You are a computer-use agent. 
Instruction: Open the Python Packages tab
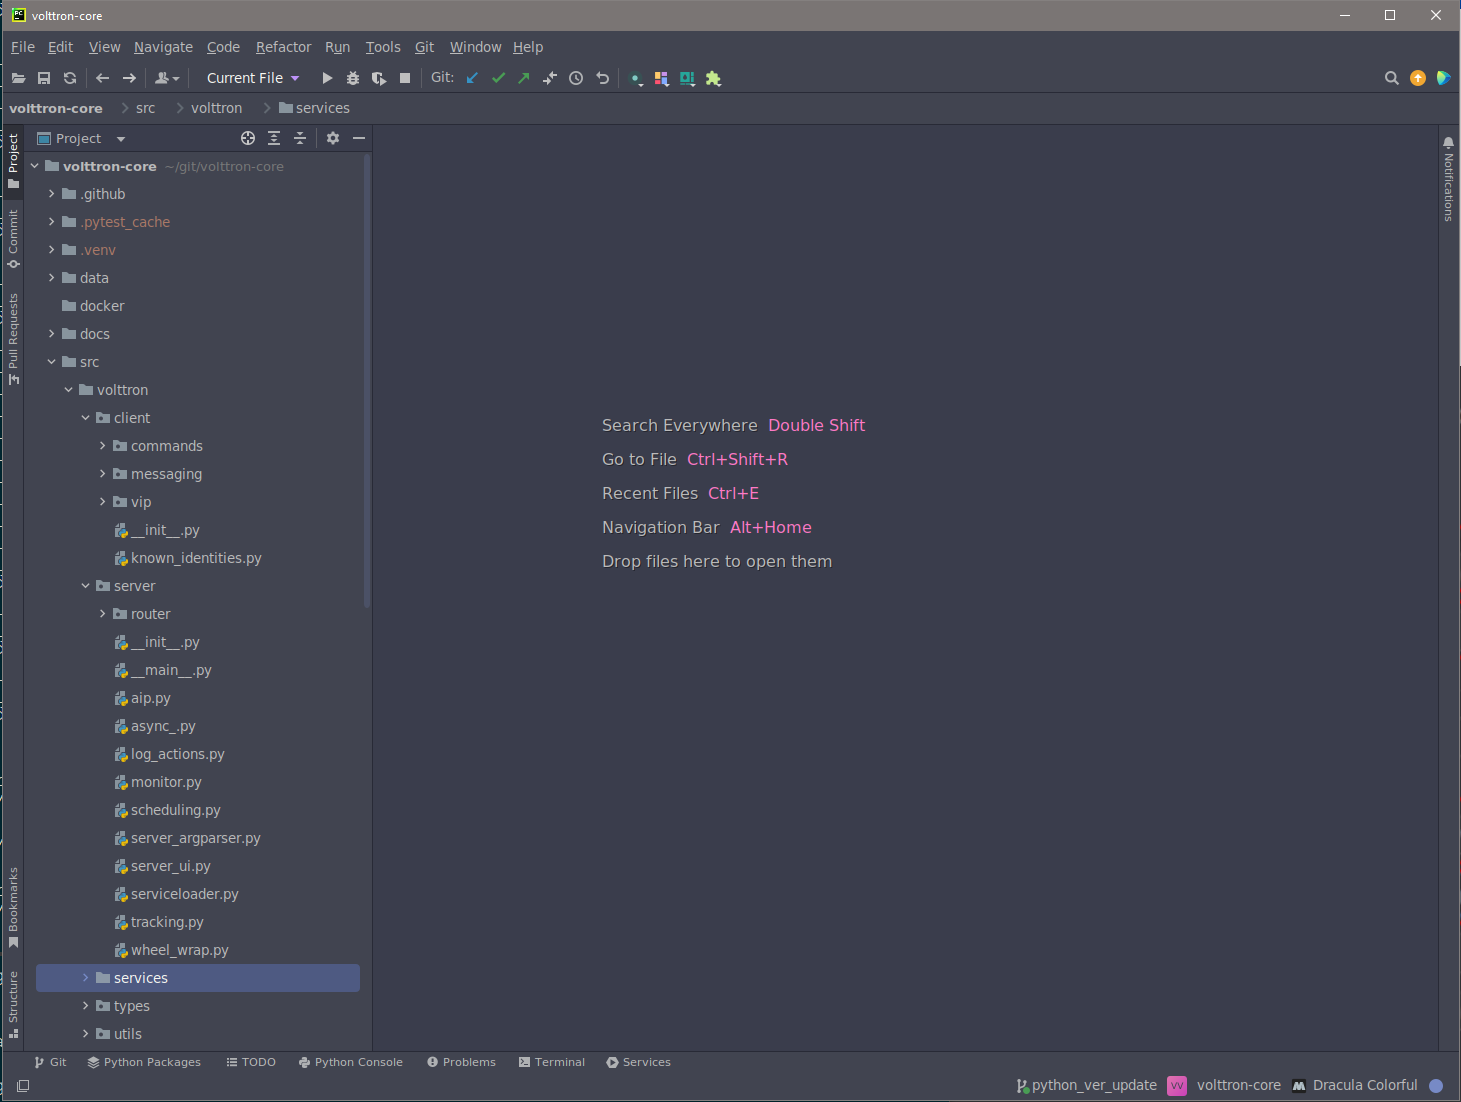pos(144,1062)
